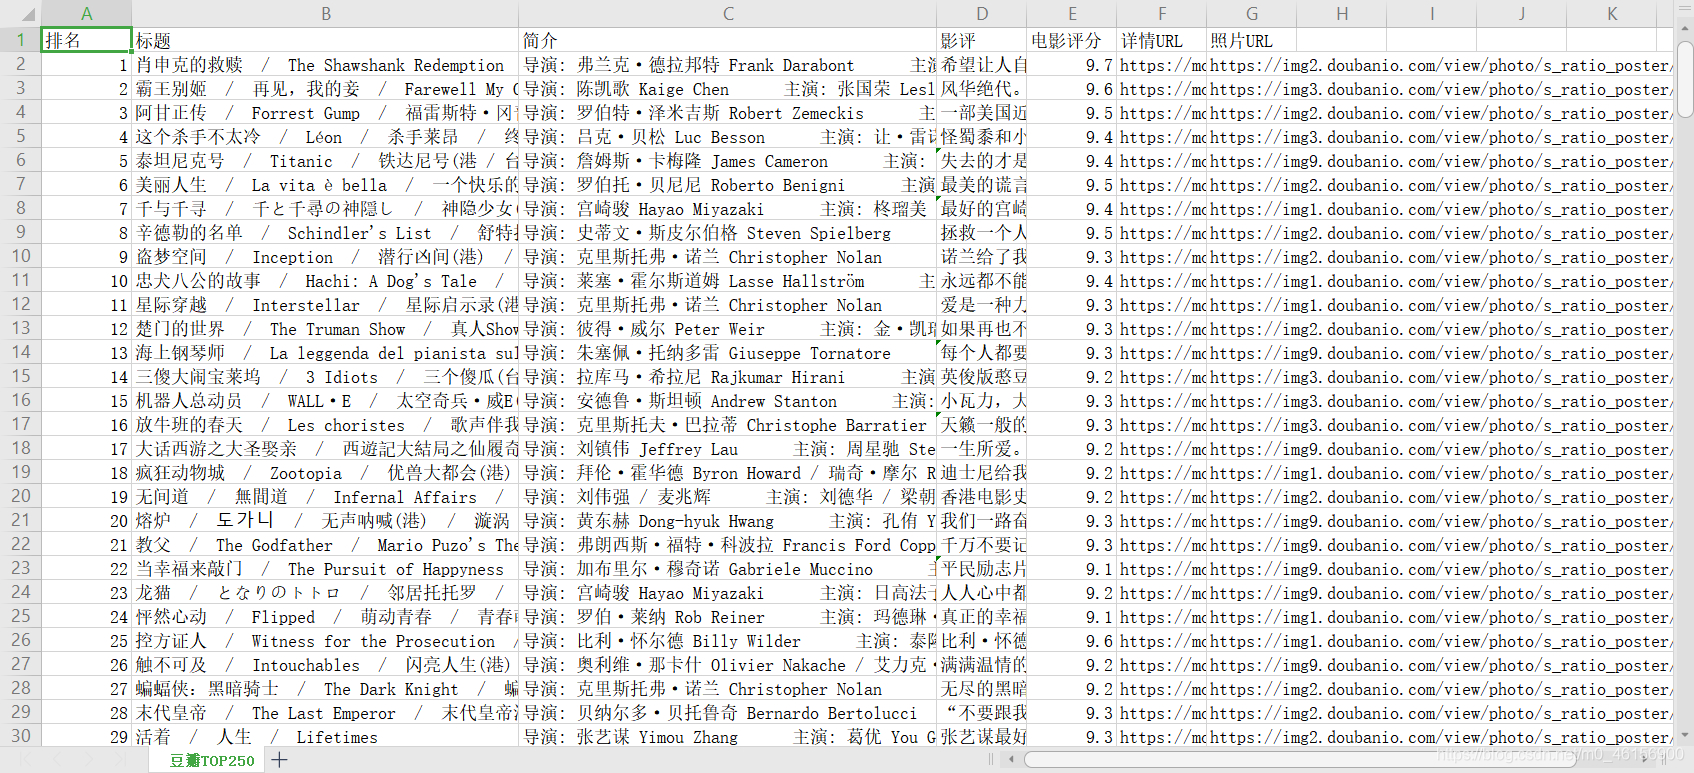Click Frank Darabont director cell
Screen dimensions: 1694x773
tap(728, 65)
